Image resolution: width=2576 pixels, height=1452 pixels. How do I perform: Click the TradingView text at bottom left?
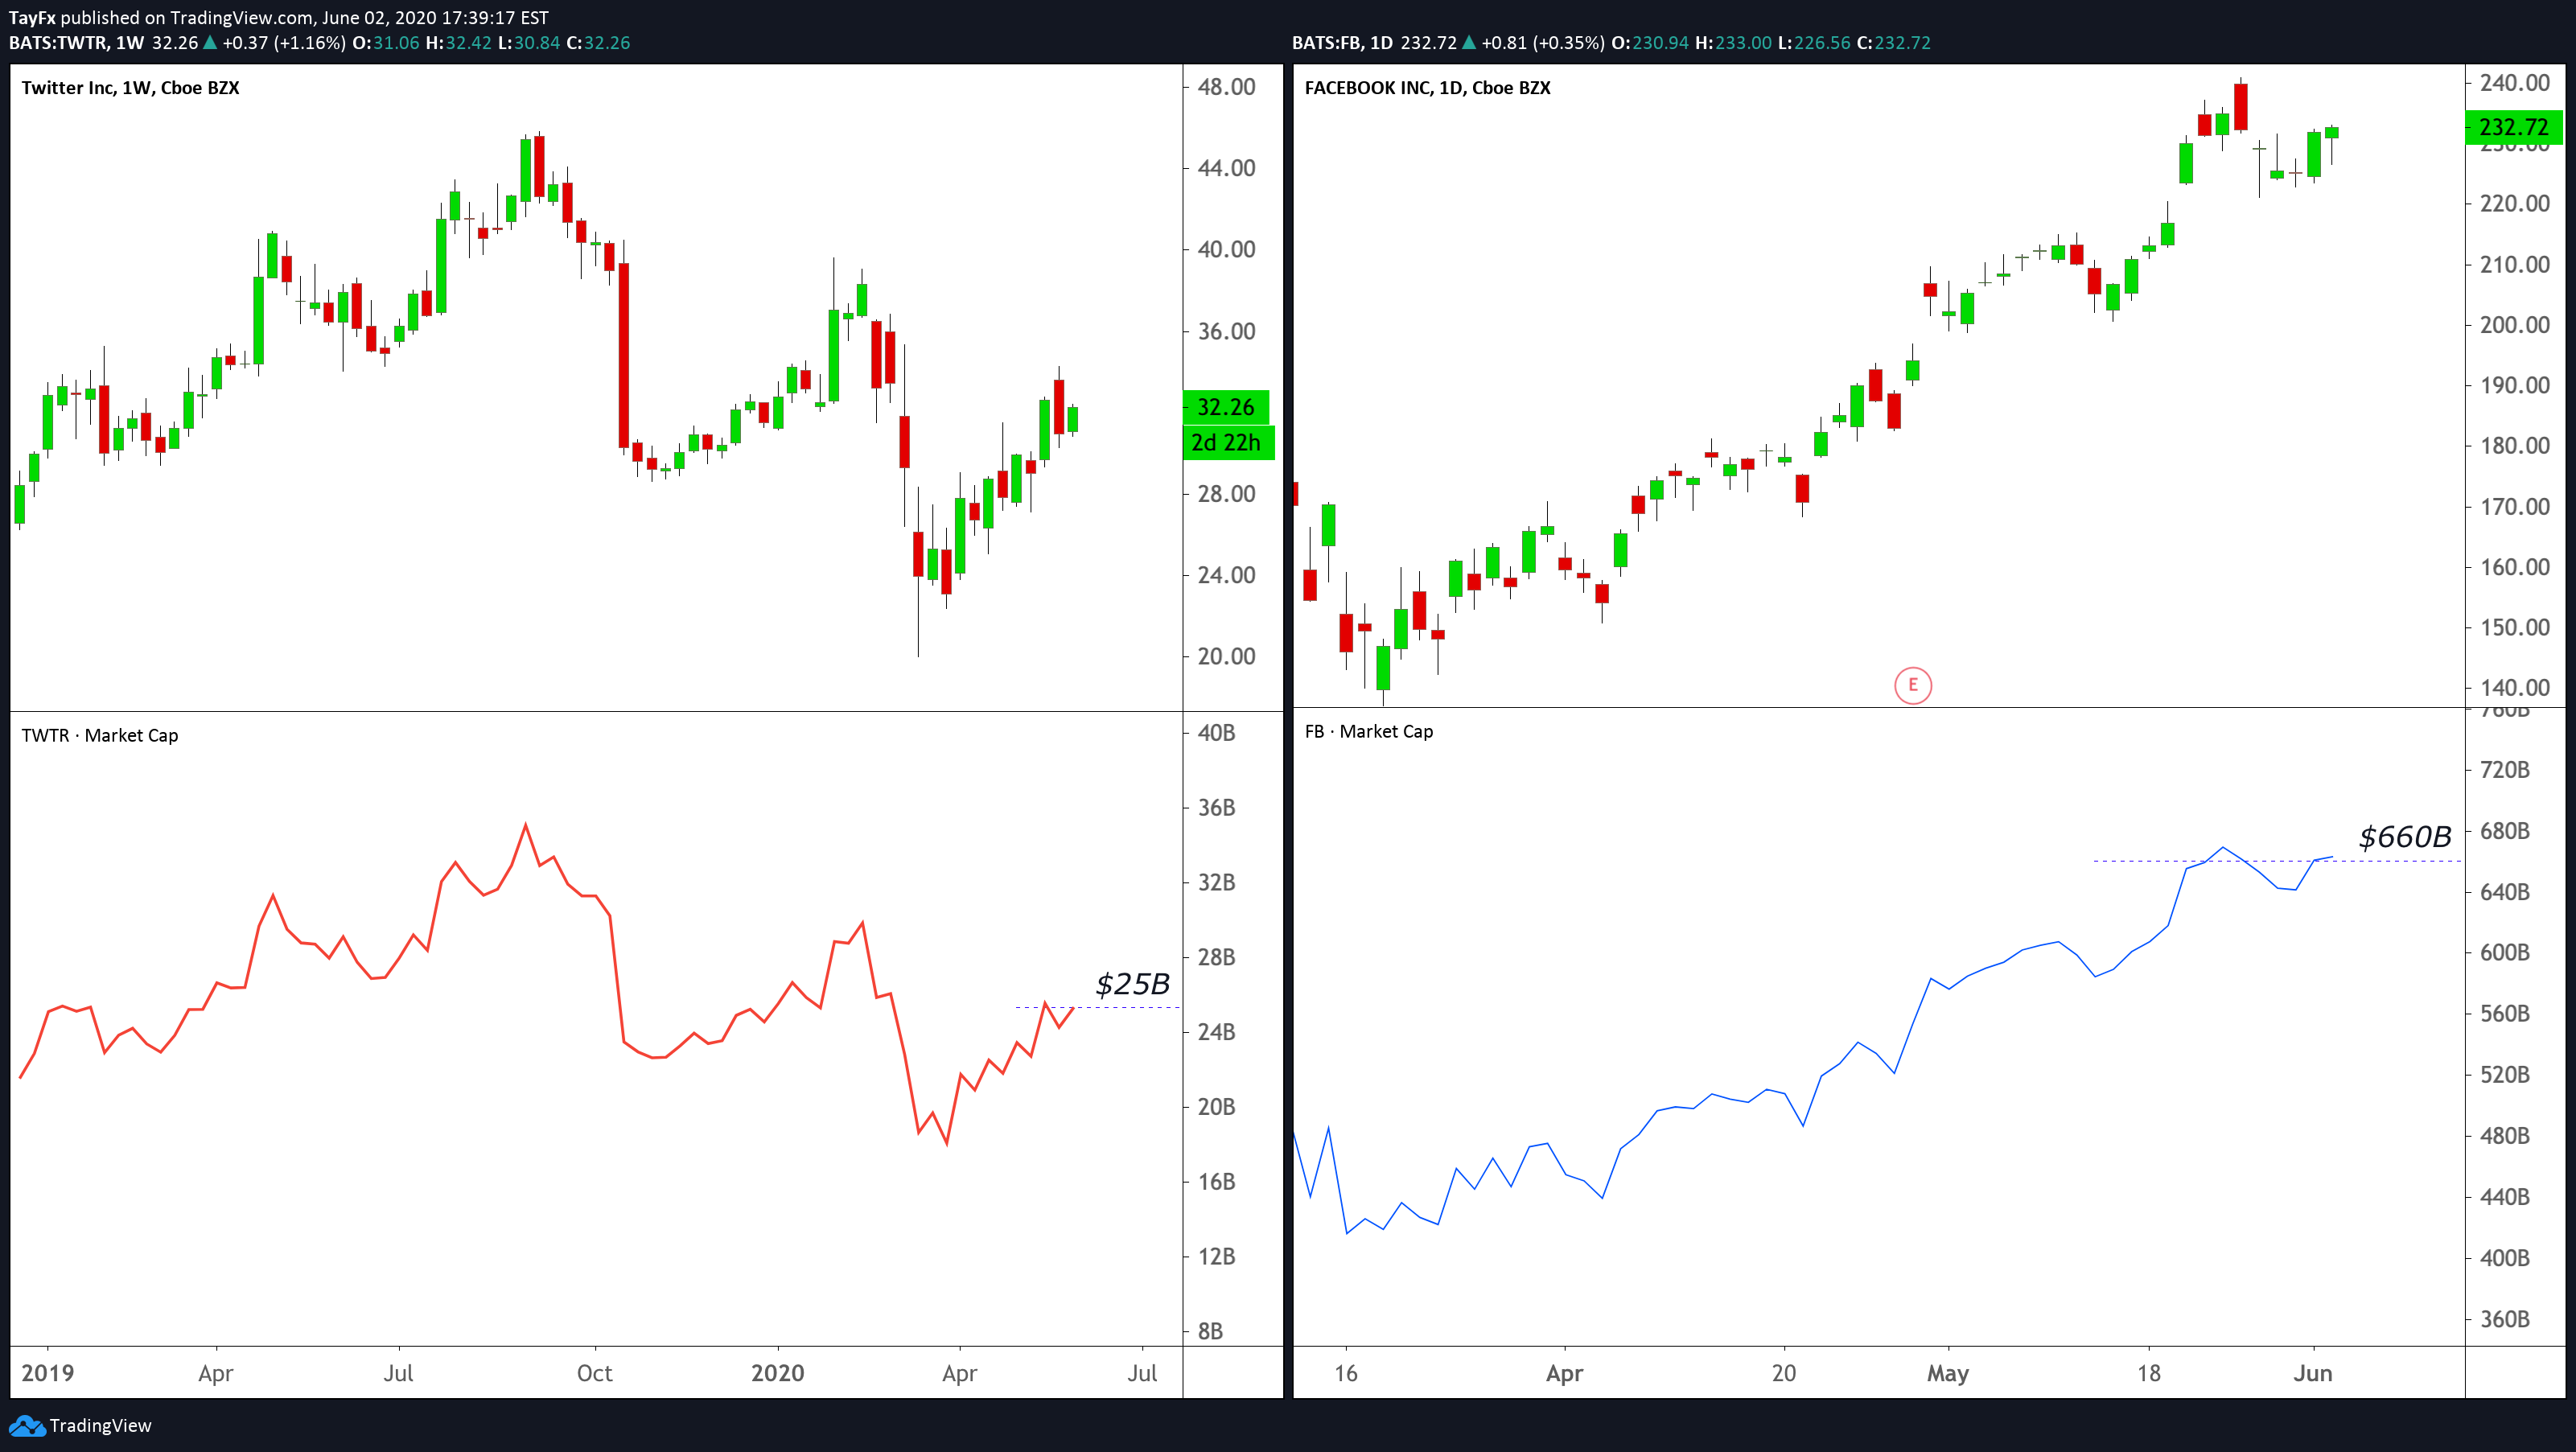[100, 1426]
